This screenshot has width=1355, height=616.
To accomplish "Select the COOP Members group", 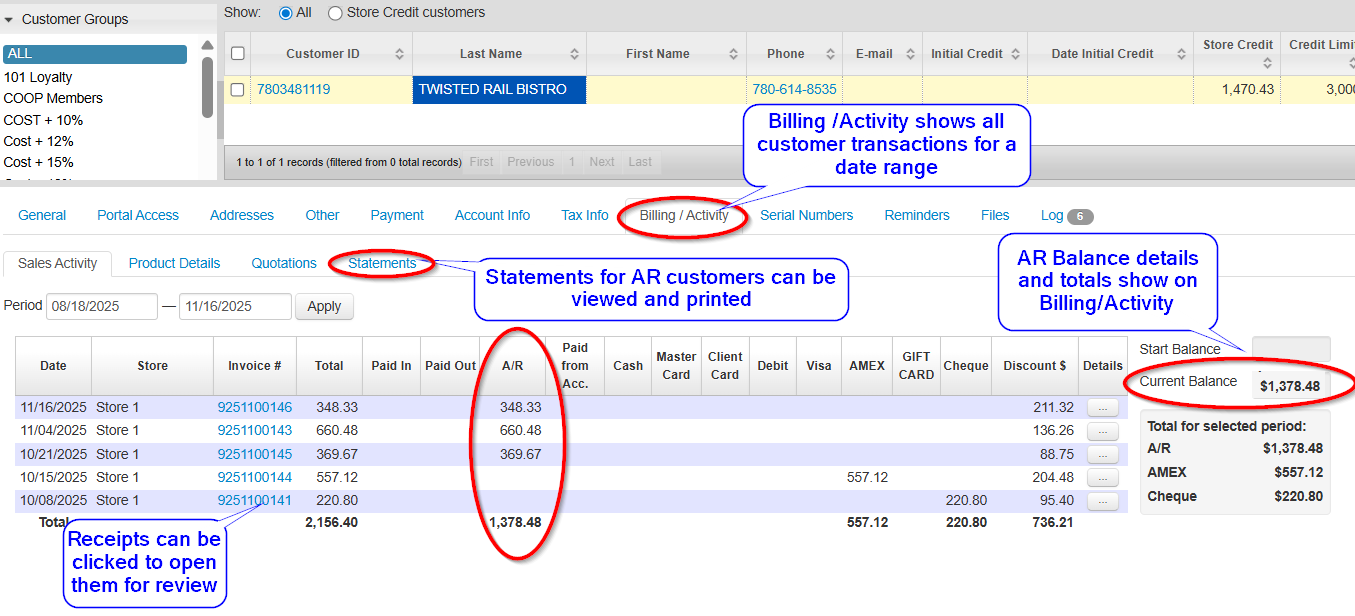I will pyautogui.click(x=53, y=98).
